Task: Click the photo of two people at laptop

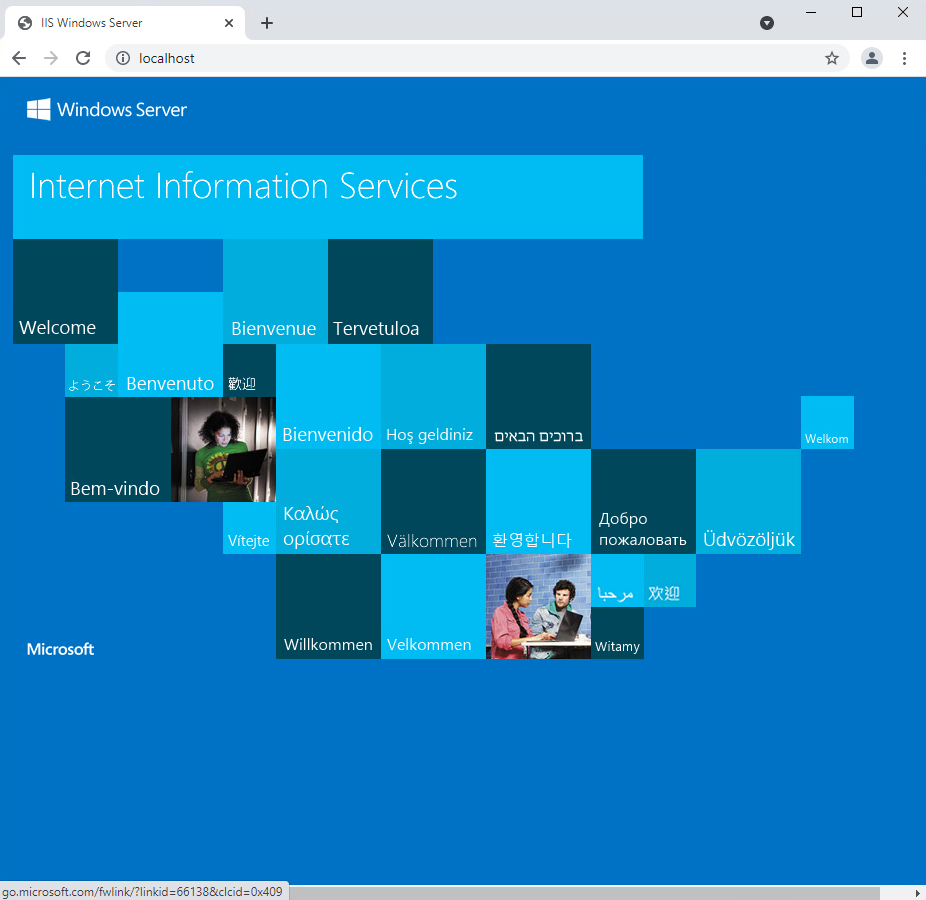Action: click(538, 606)
